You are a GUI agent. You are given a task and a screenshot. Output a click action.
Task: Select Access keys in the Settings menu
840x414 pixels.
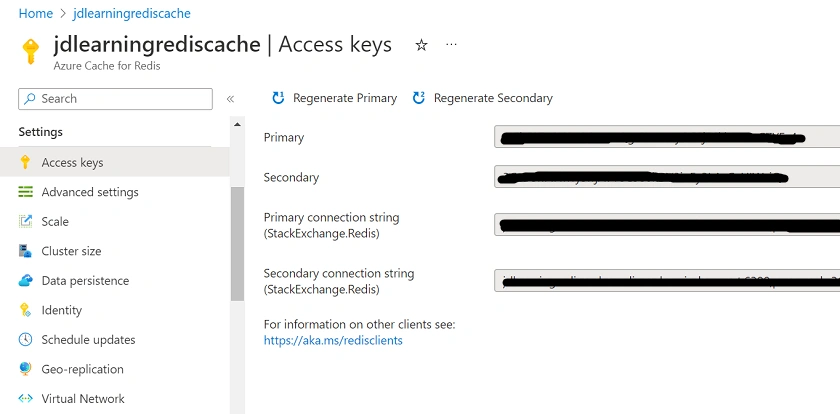(x=115, y=162)
